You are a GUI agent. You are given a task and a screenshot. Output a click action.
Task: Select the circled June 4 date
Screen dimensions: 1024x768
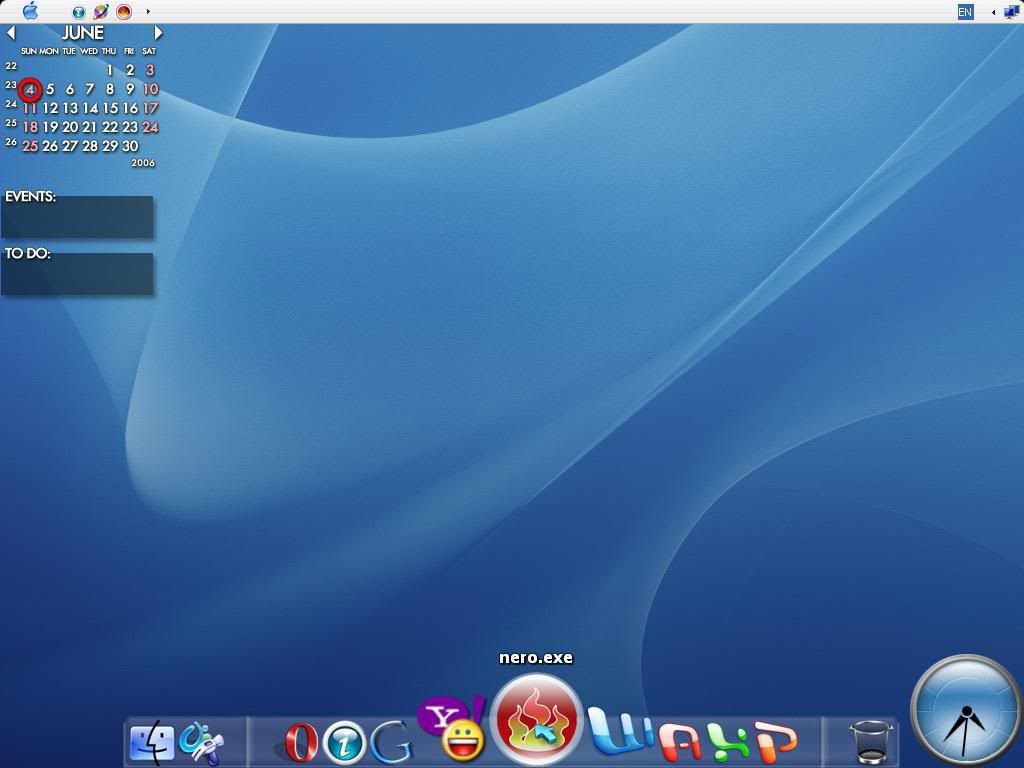31,90
